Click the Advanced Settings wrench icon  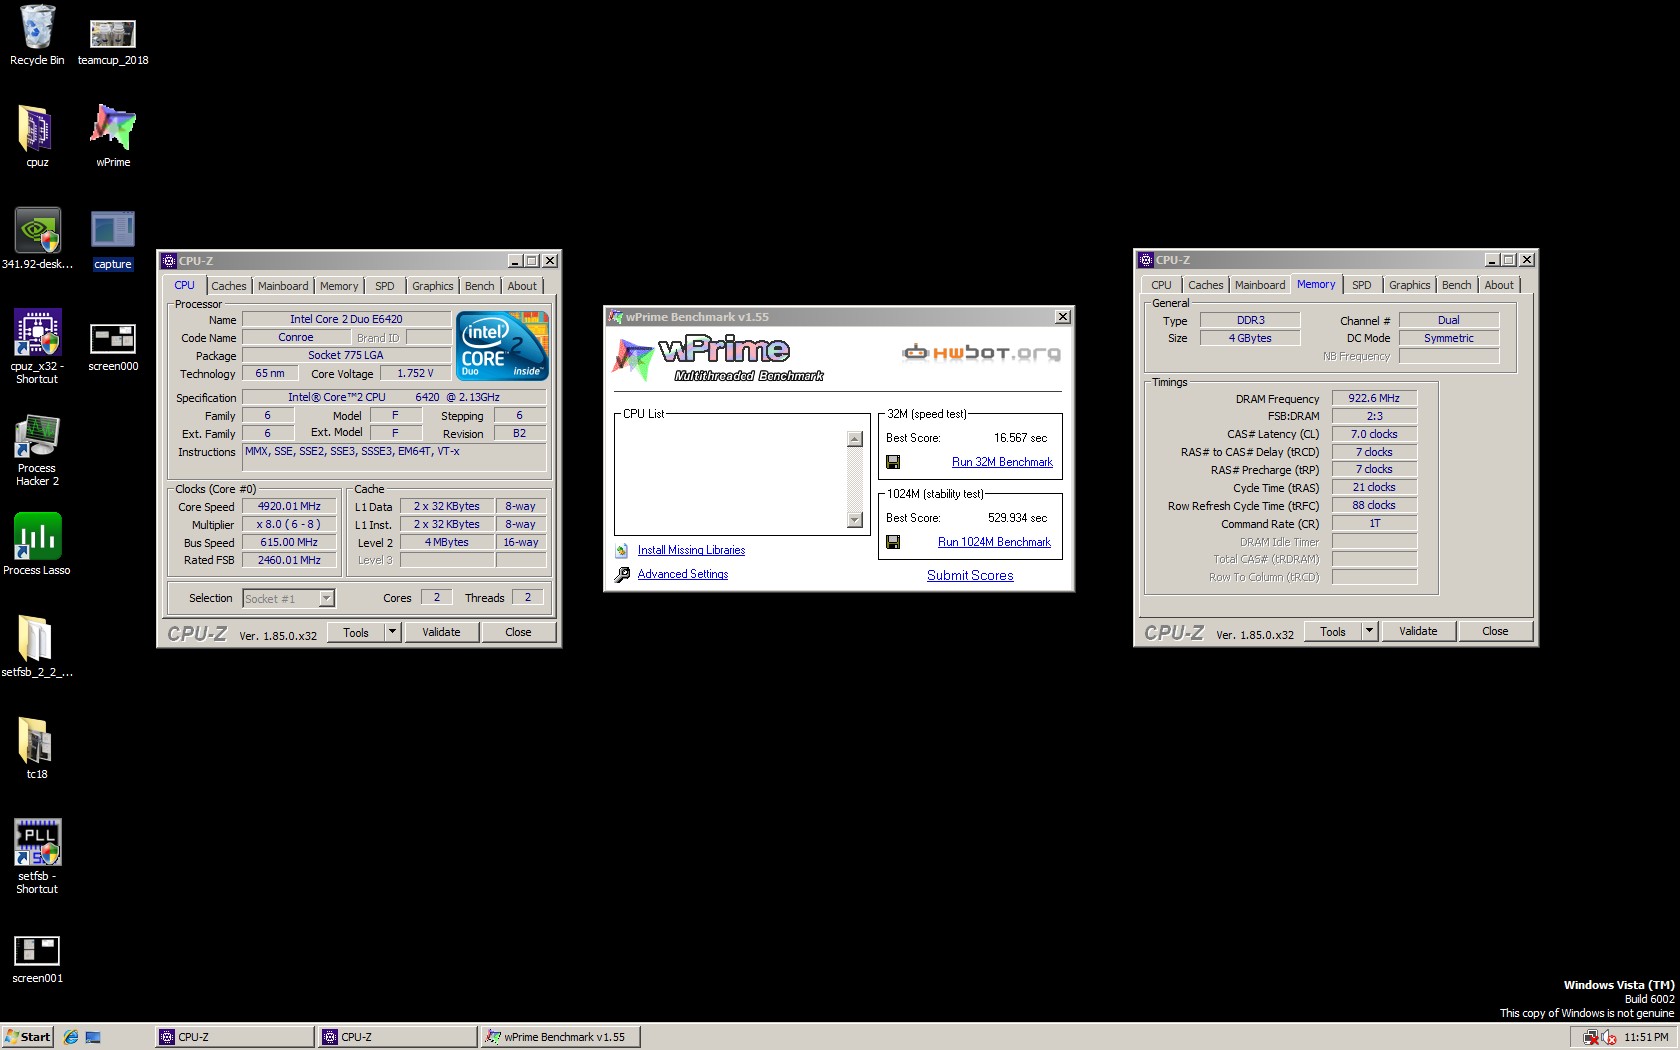click(621, 574)
